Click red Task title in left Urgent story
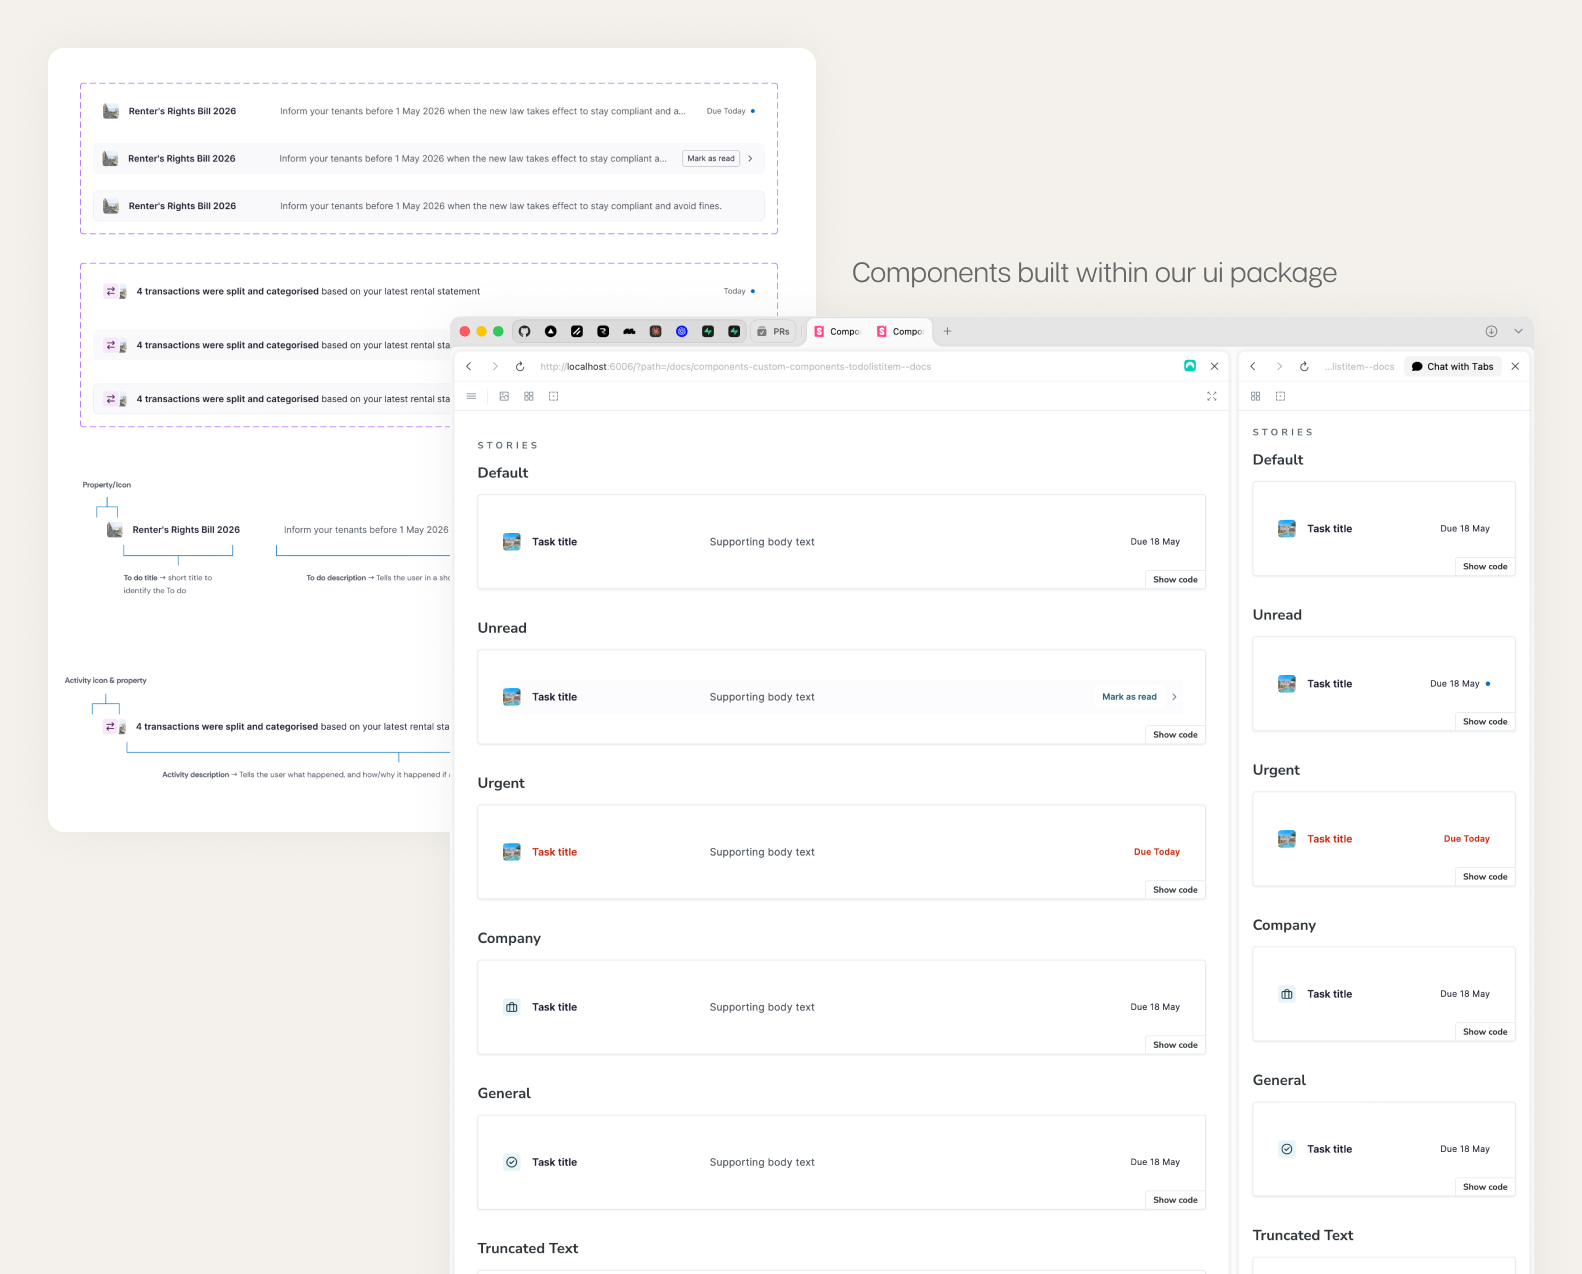This screenshot has height=1274, width=1582. (x=554, y=852)
